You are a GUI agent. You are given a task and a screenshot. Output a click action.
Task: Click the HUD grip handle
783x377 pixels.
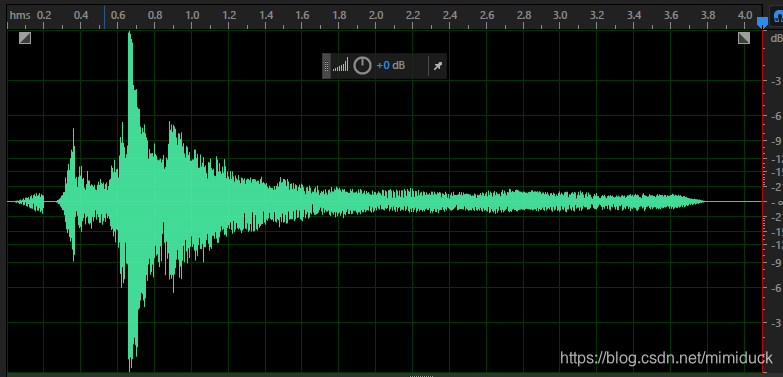point(327,66)
